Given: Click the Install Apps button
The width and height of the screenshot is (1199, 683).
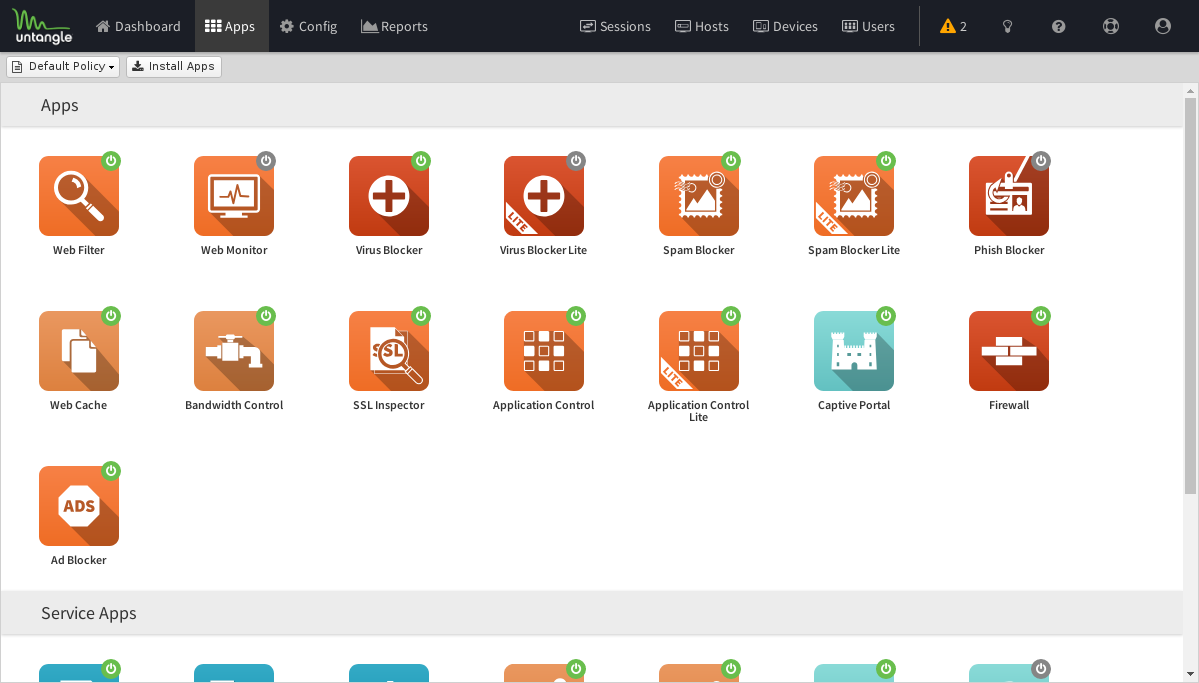Looking at the screenshot, I should [173, 66].
